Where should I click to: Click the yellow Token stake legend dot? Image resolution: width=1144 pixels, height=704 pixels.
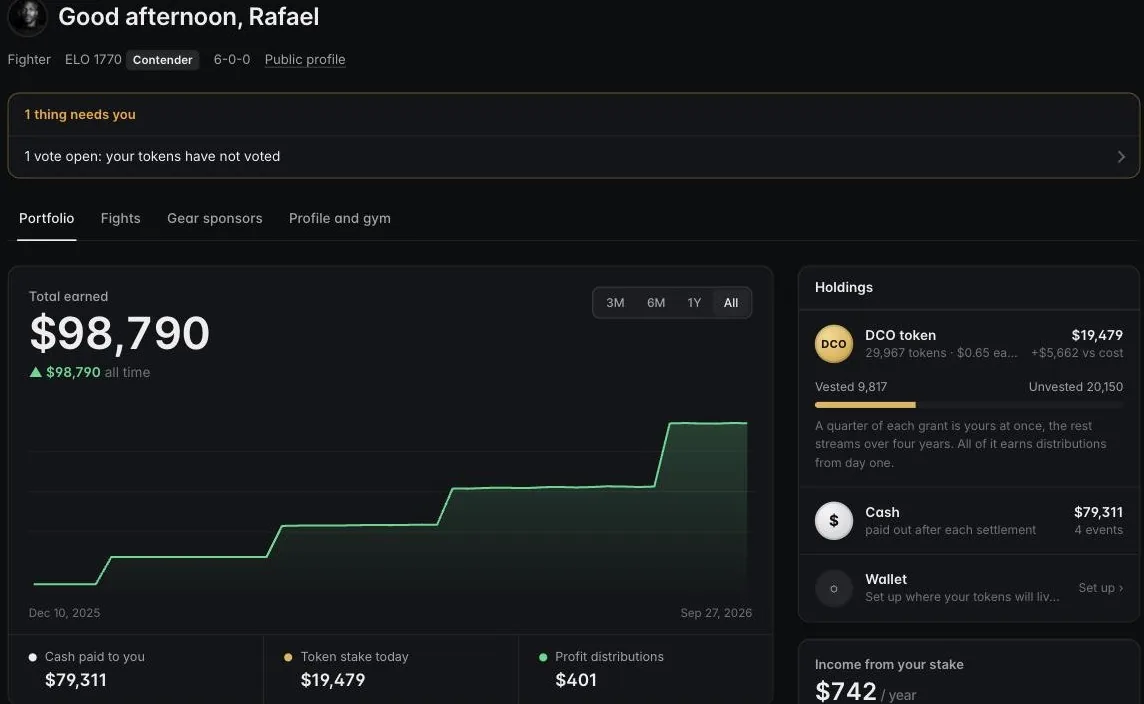[288, 657]
